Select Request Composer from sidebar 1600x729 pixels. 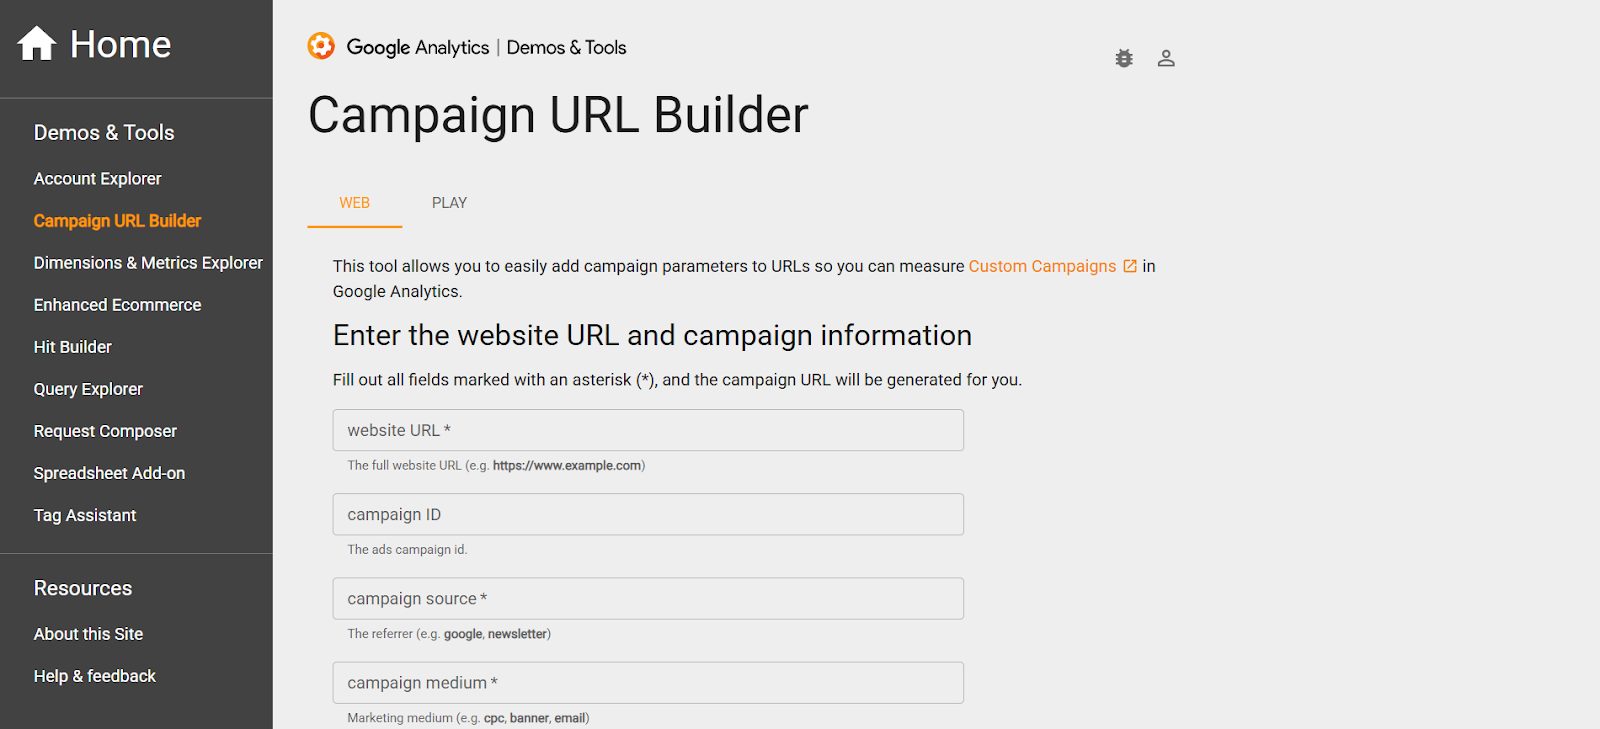(105, 431)
